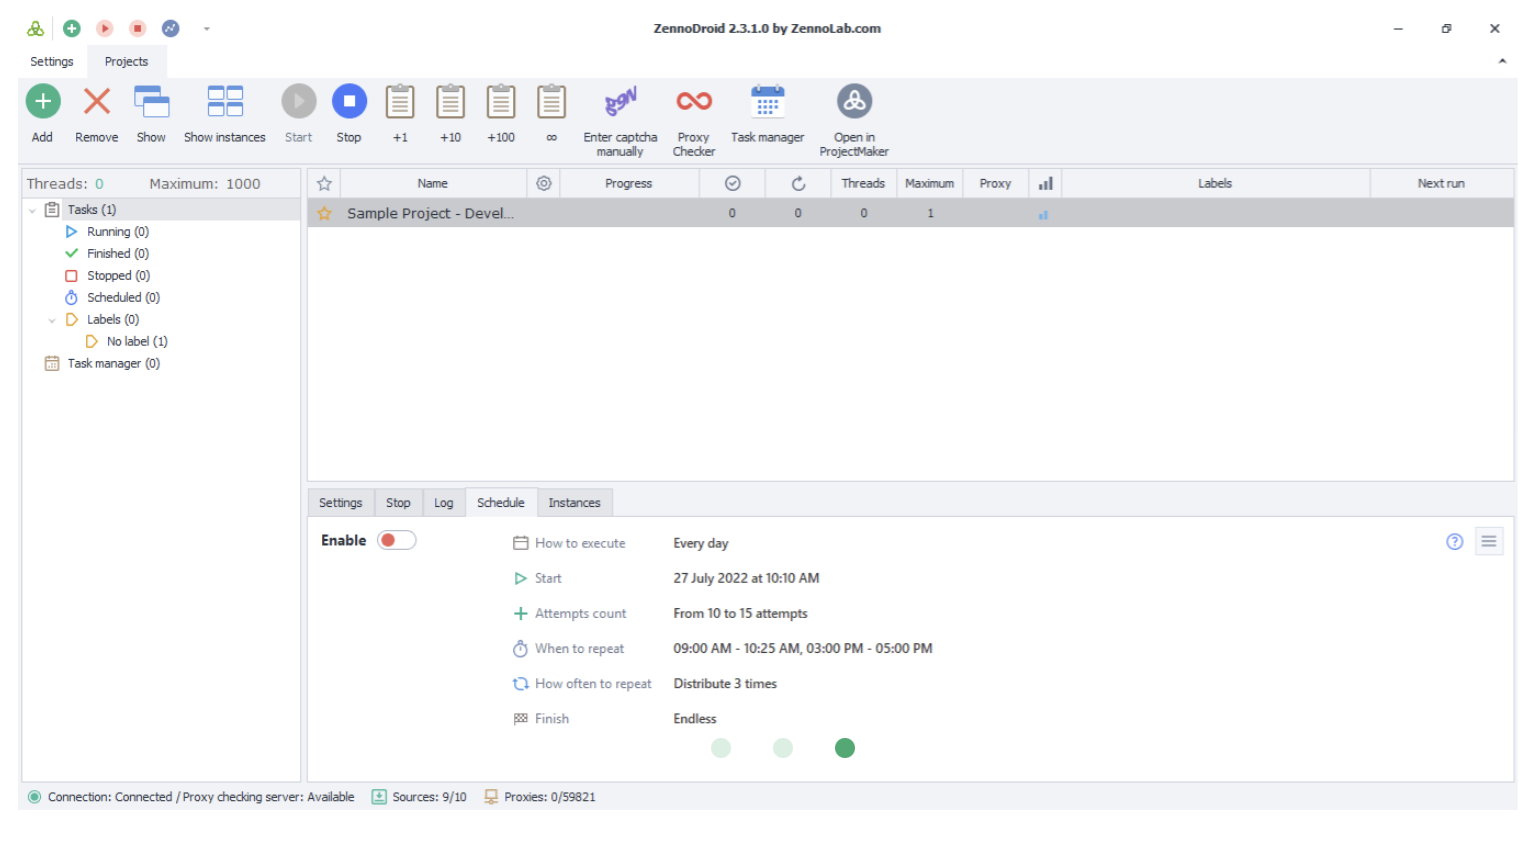The image size is (1536, 844).
Task: Click the gear settings column header
Action: tap(544, 184)
